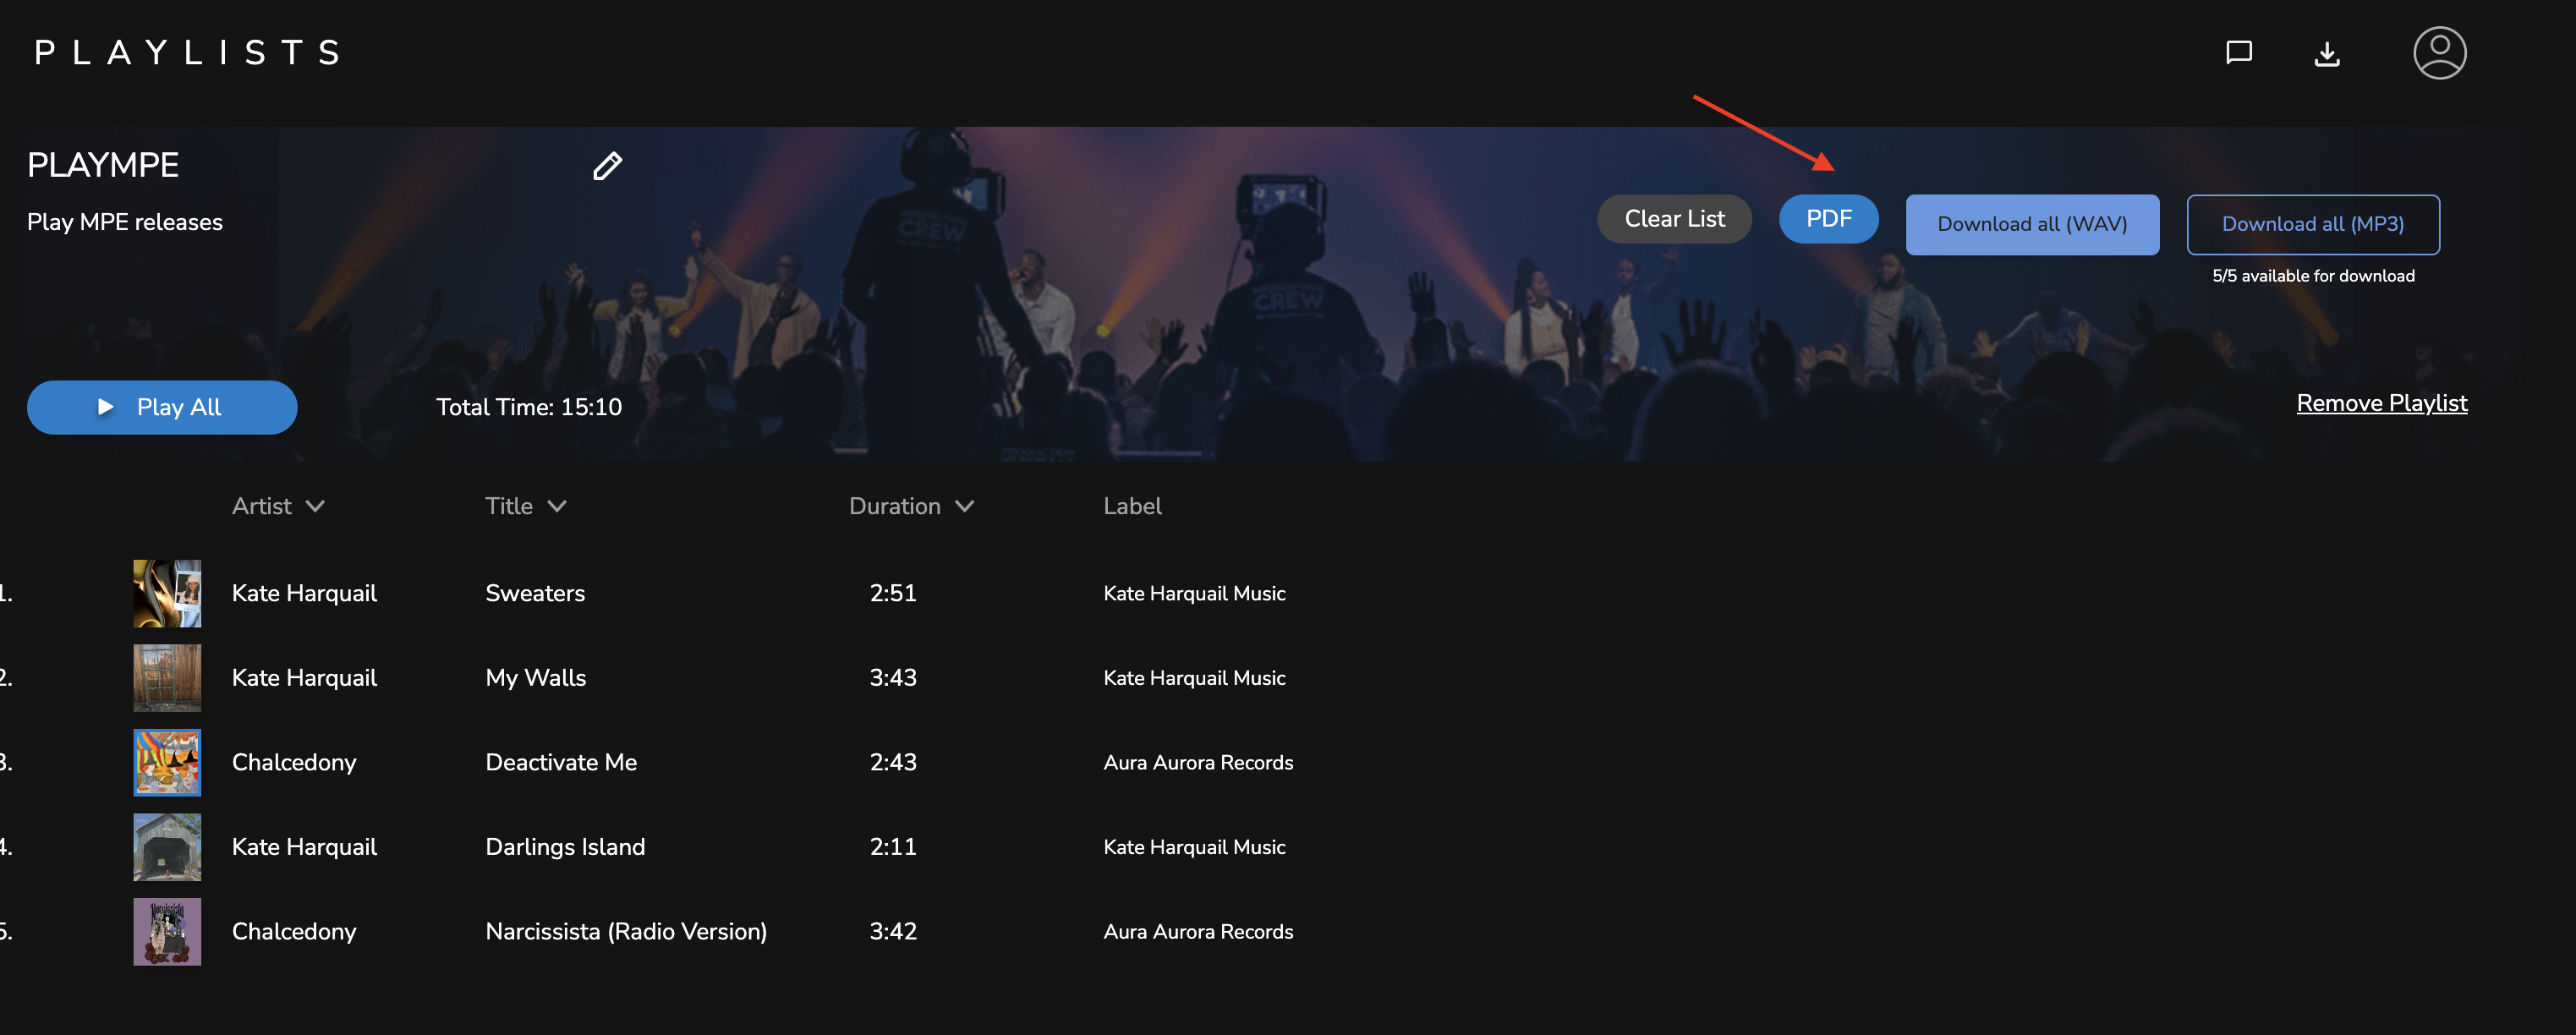Open Narcissista album artwork thumbnail
Image resolution: width=2576 pixels, height=1035 pixels.
click(167, 931)
